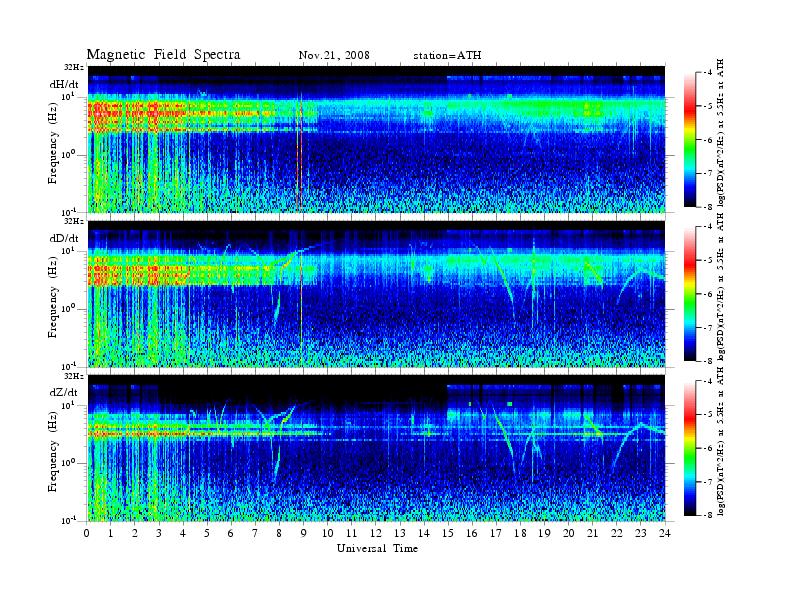Viewport: 792px width, 612px height.
Task: Click the dD/dt panel color scale bar
Action: pyautogui.click(x=690, y=294)
